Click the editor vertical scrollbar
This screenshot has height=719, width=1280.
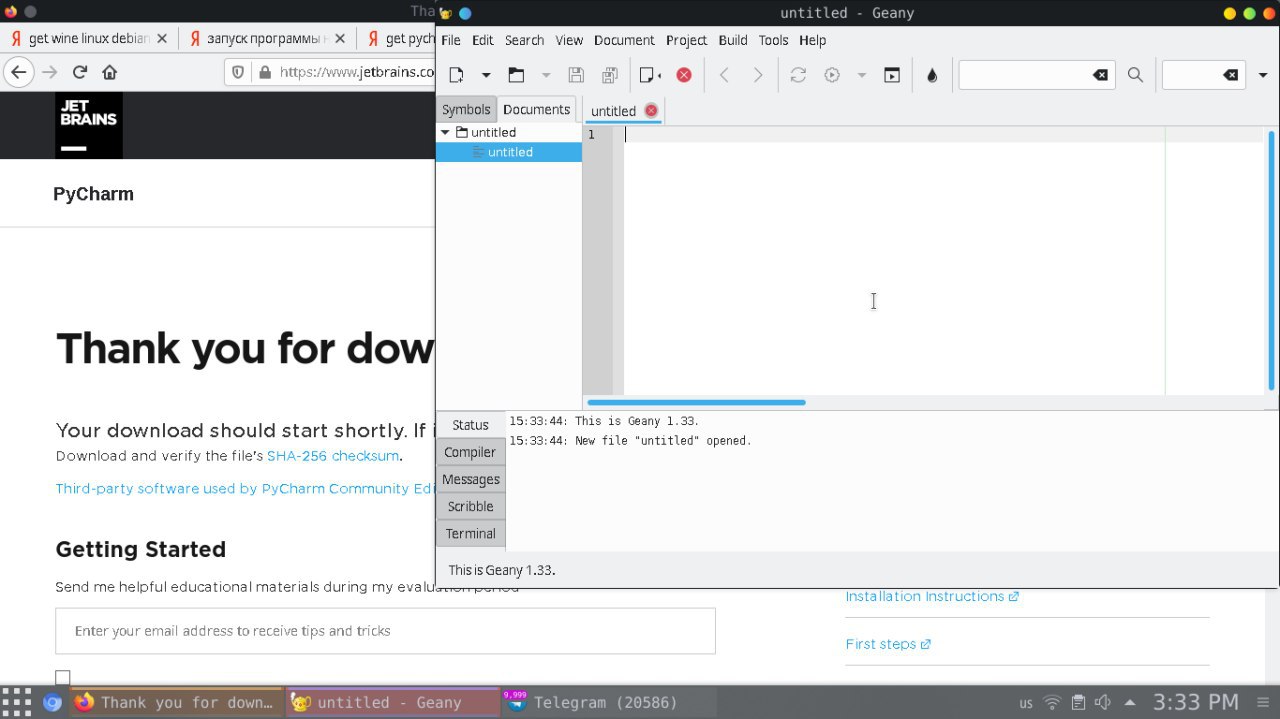pyautogui.click(x=1271, y=260)
